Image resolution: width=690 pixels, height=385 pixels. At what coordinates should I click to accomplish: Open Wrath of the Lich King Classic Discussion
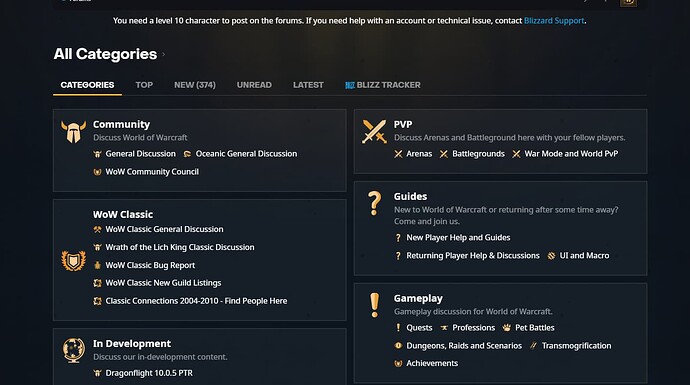[180, 247]
